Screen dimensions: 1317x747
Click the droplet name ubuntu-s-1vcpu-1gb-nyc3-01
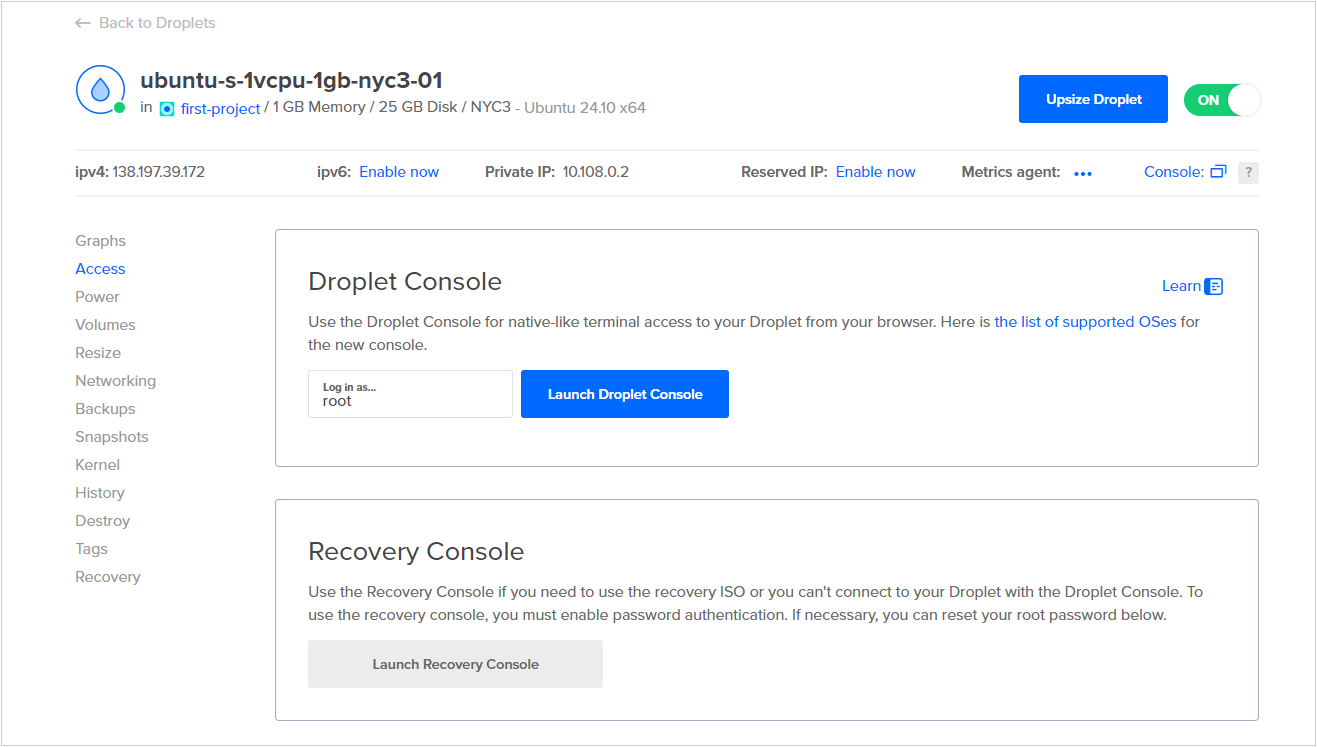pos(291,81)
